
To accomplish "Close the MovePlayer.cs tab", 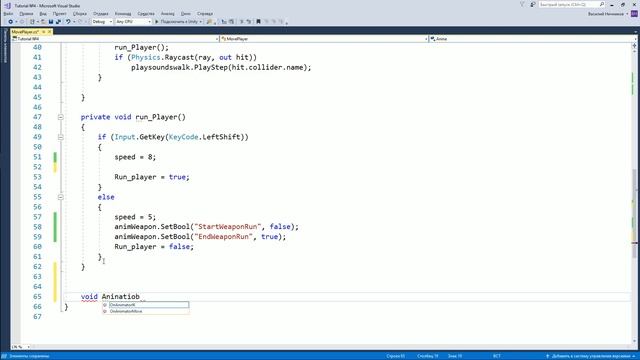I will coord(49,32).
